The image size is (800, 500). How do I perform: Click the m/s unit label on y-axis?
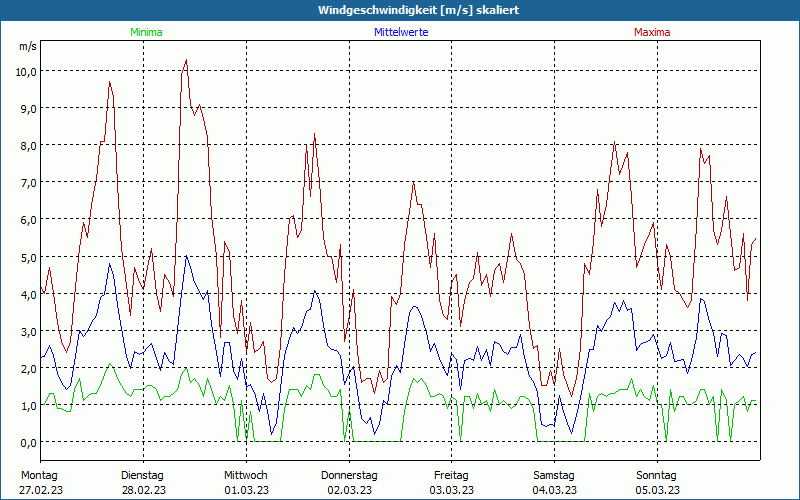28,47
